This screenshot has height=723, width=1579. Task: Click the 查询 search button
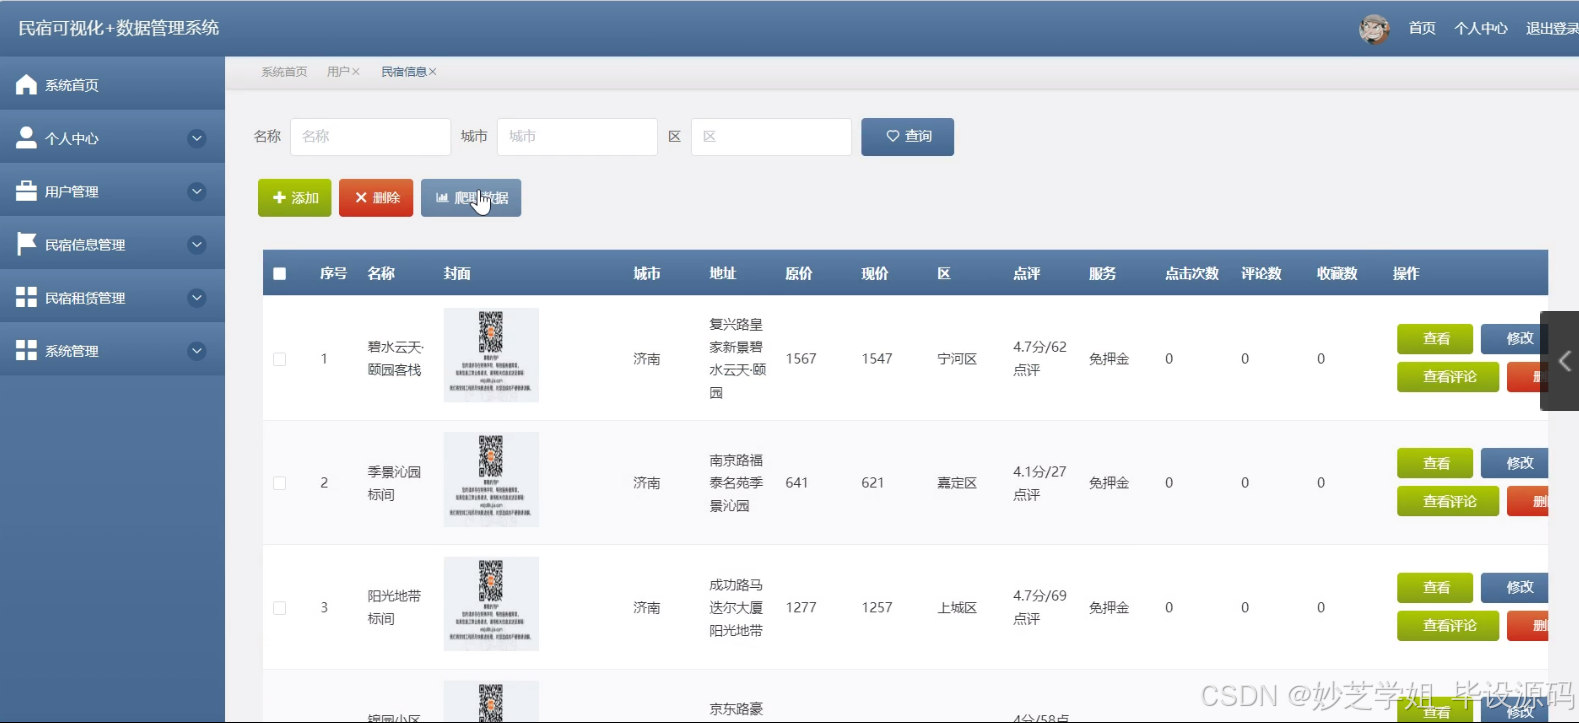pyautogui.click(x=907, y=137)
